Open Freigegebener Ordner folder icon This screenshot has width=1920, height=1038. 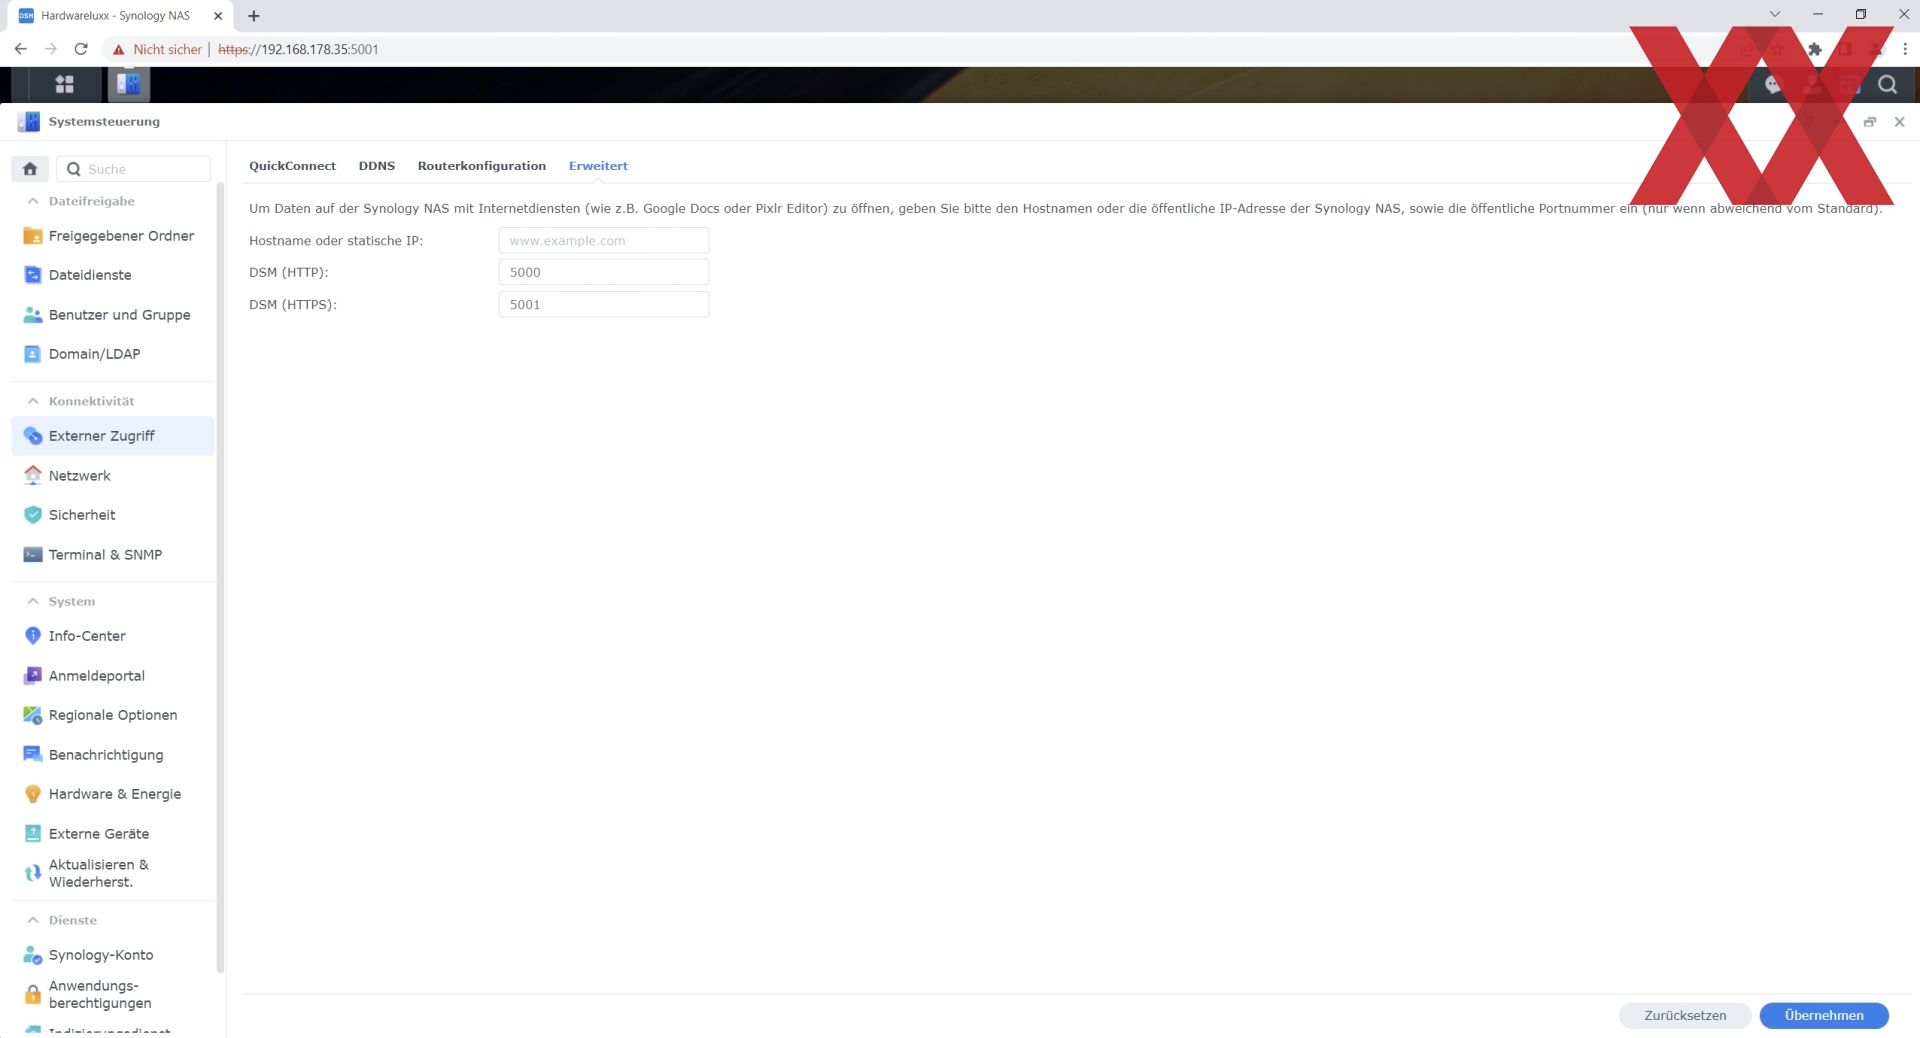(33, 236)
